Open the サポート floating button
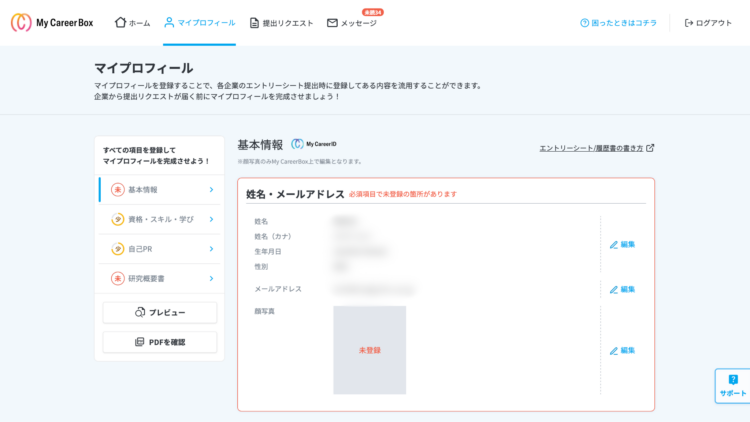This screenshot has width=750, height=422. pos(733,386)
